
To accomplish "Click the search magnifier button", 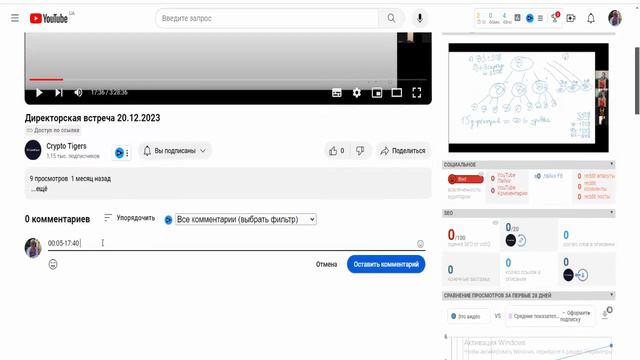I will (x=391, y=18).
